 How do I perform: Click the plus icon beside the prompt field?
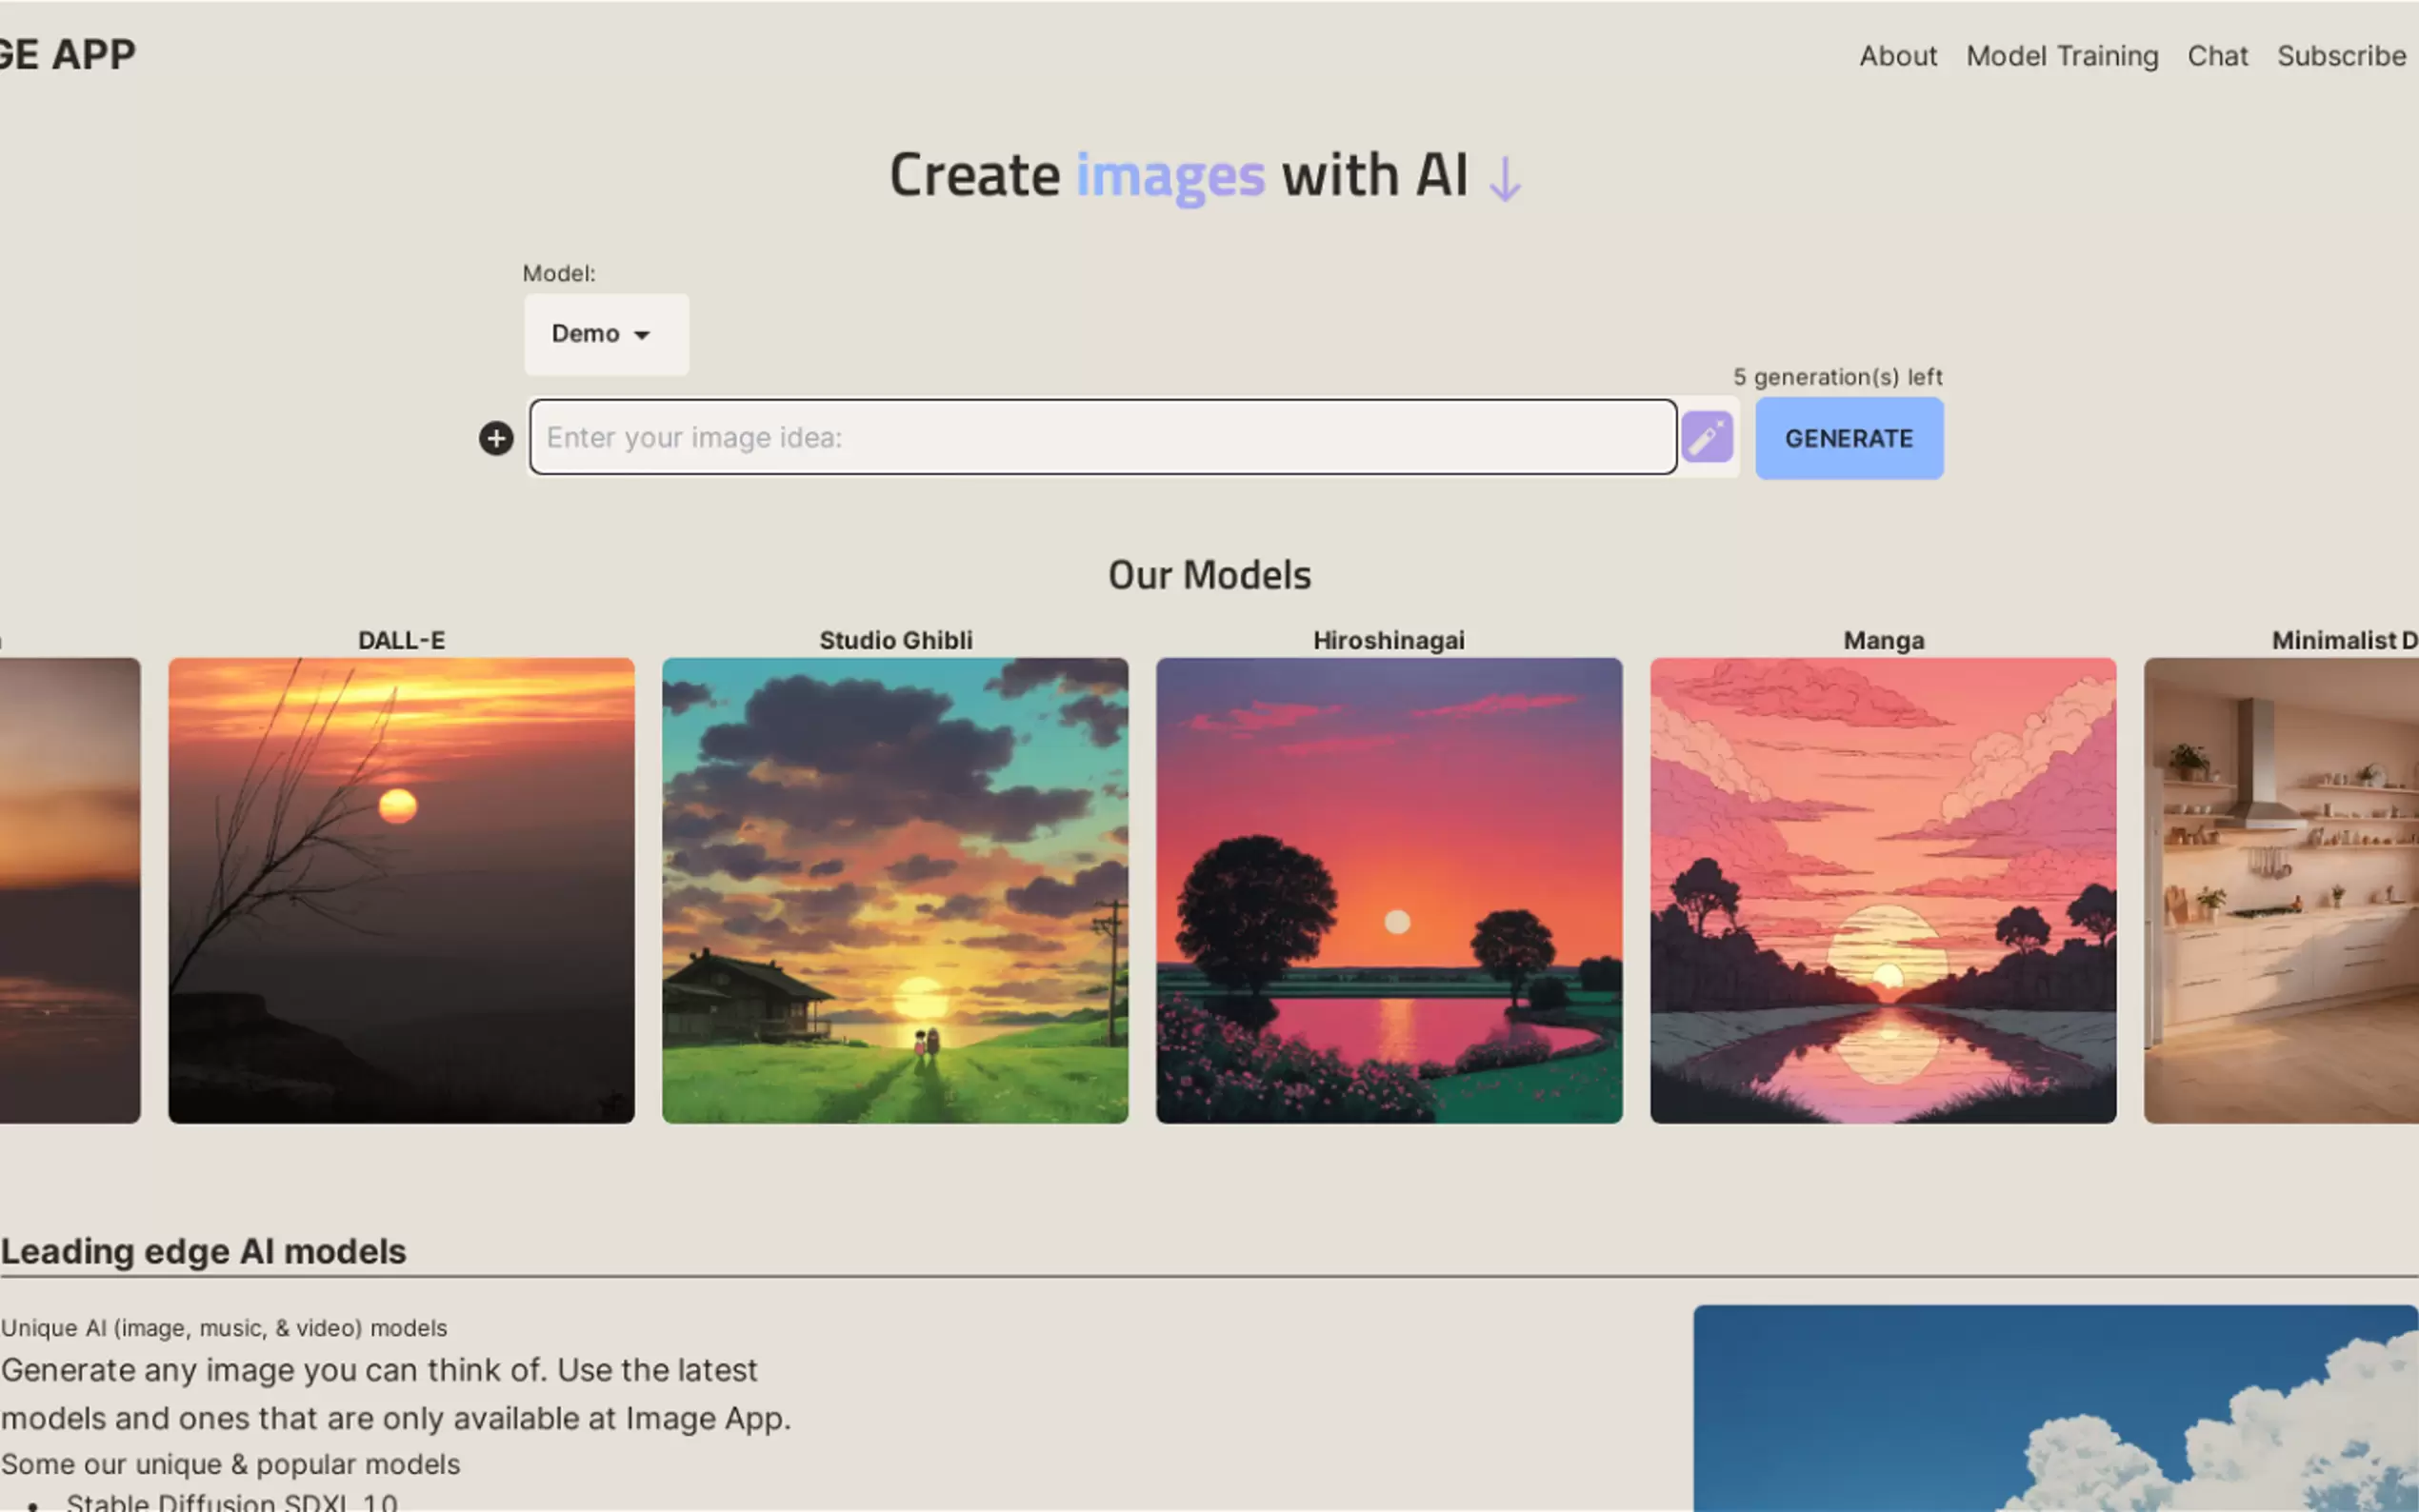[496, 438]
